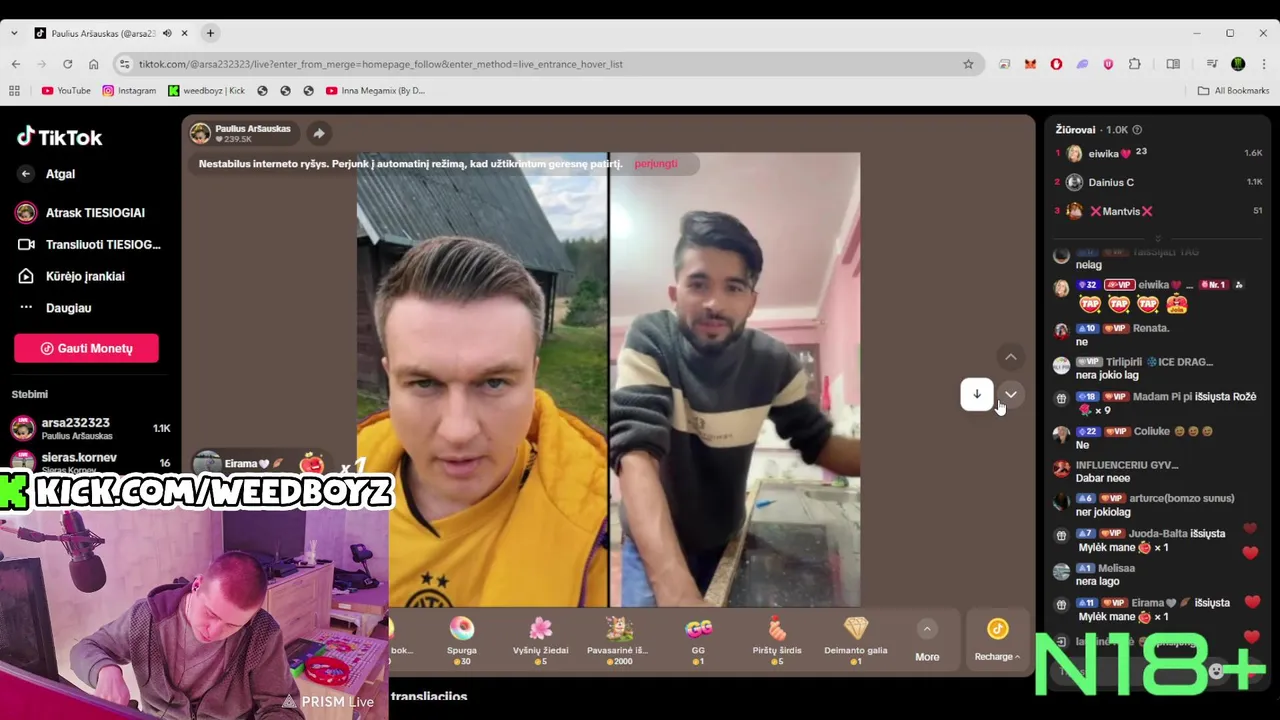Open weedboyz | Kick bookmark

[206, 91]
